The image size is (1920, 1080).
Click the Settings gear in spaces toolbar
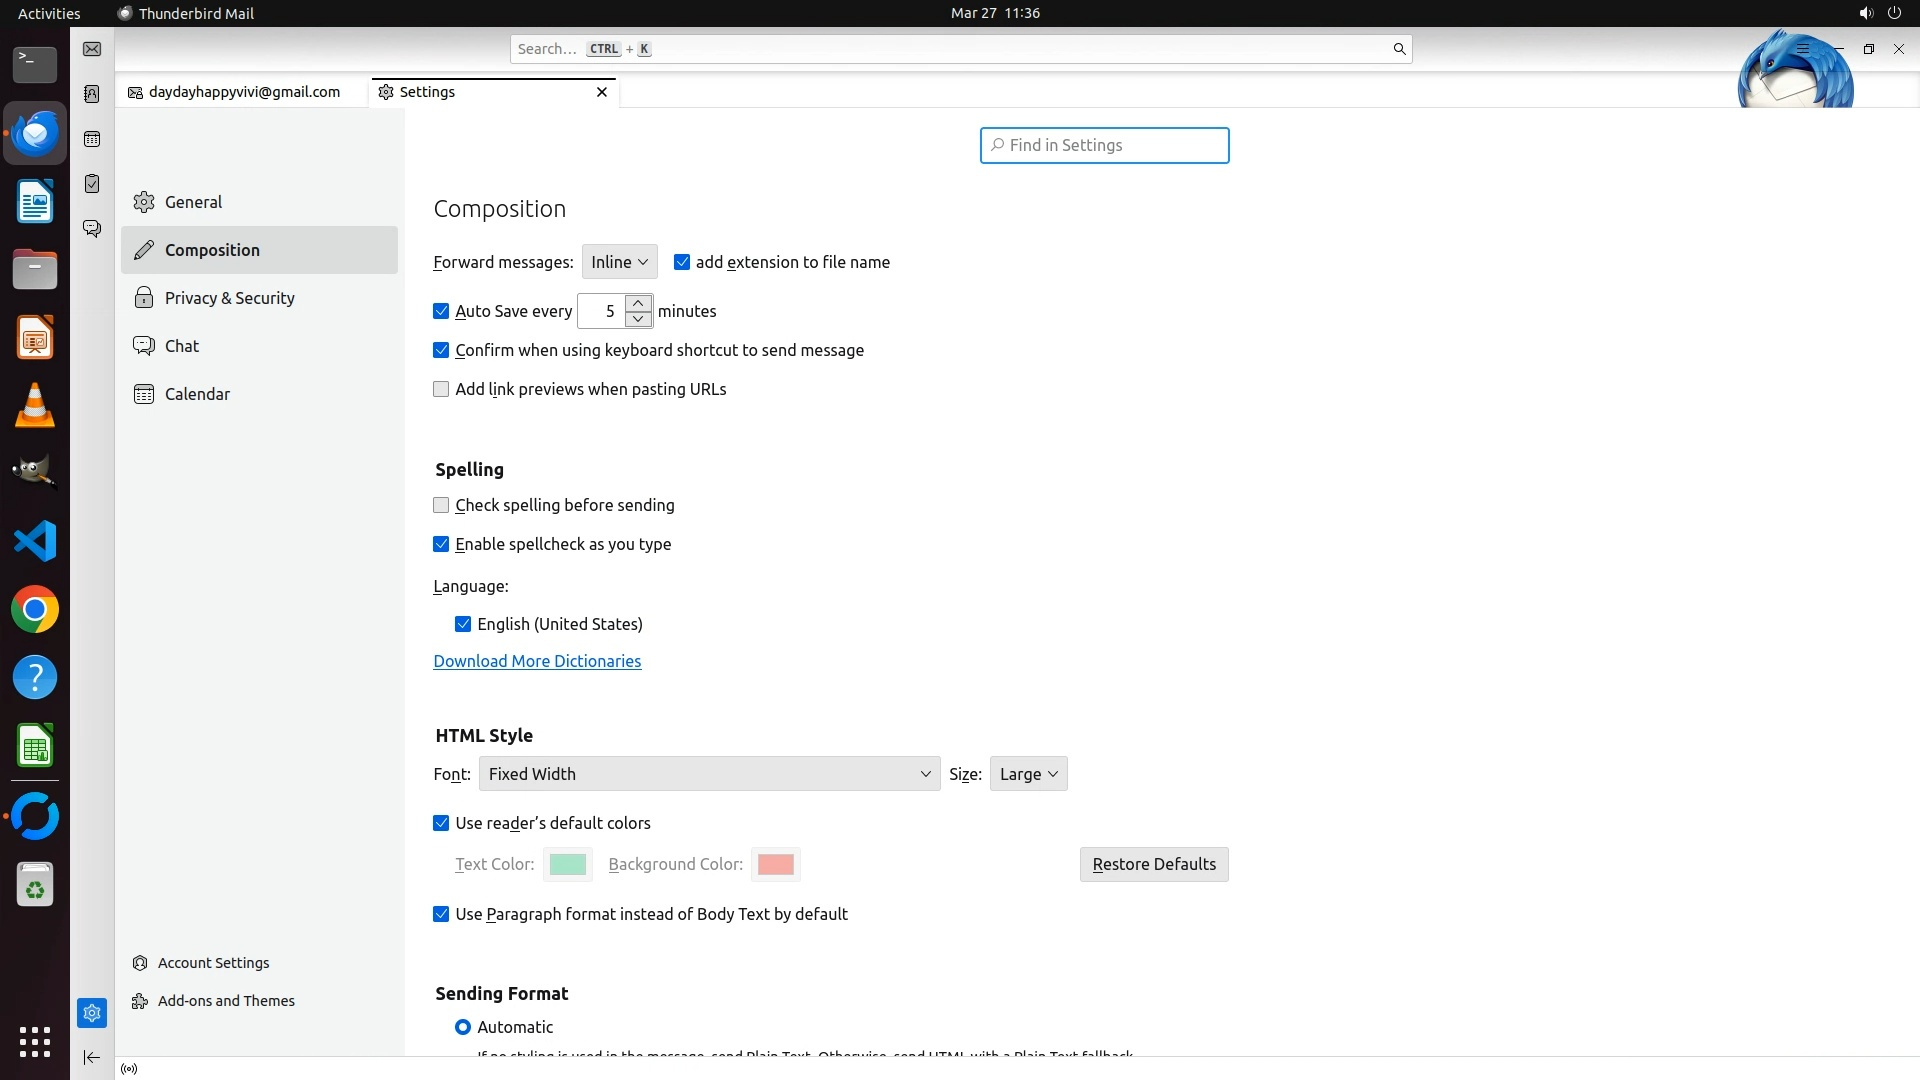tap(92, 1013)
